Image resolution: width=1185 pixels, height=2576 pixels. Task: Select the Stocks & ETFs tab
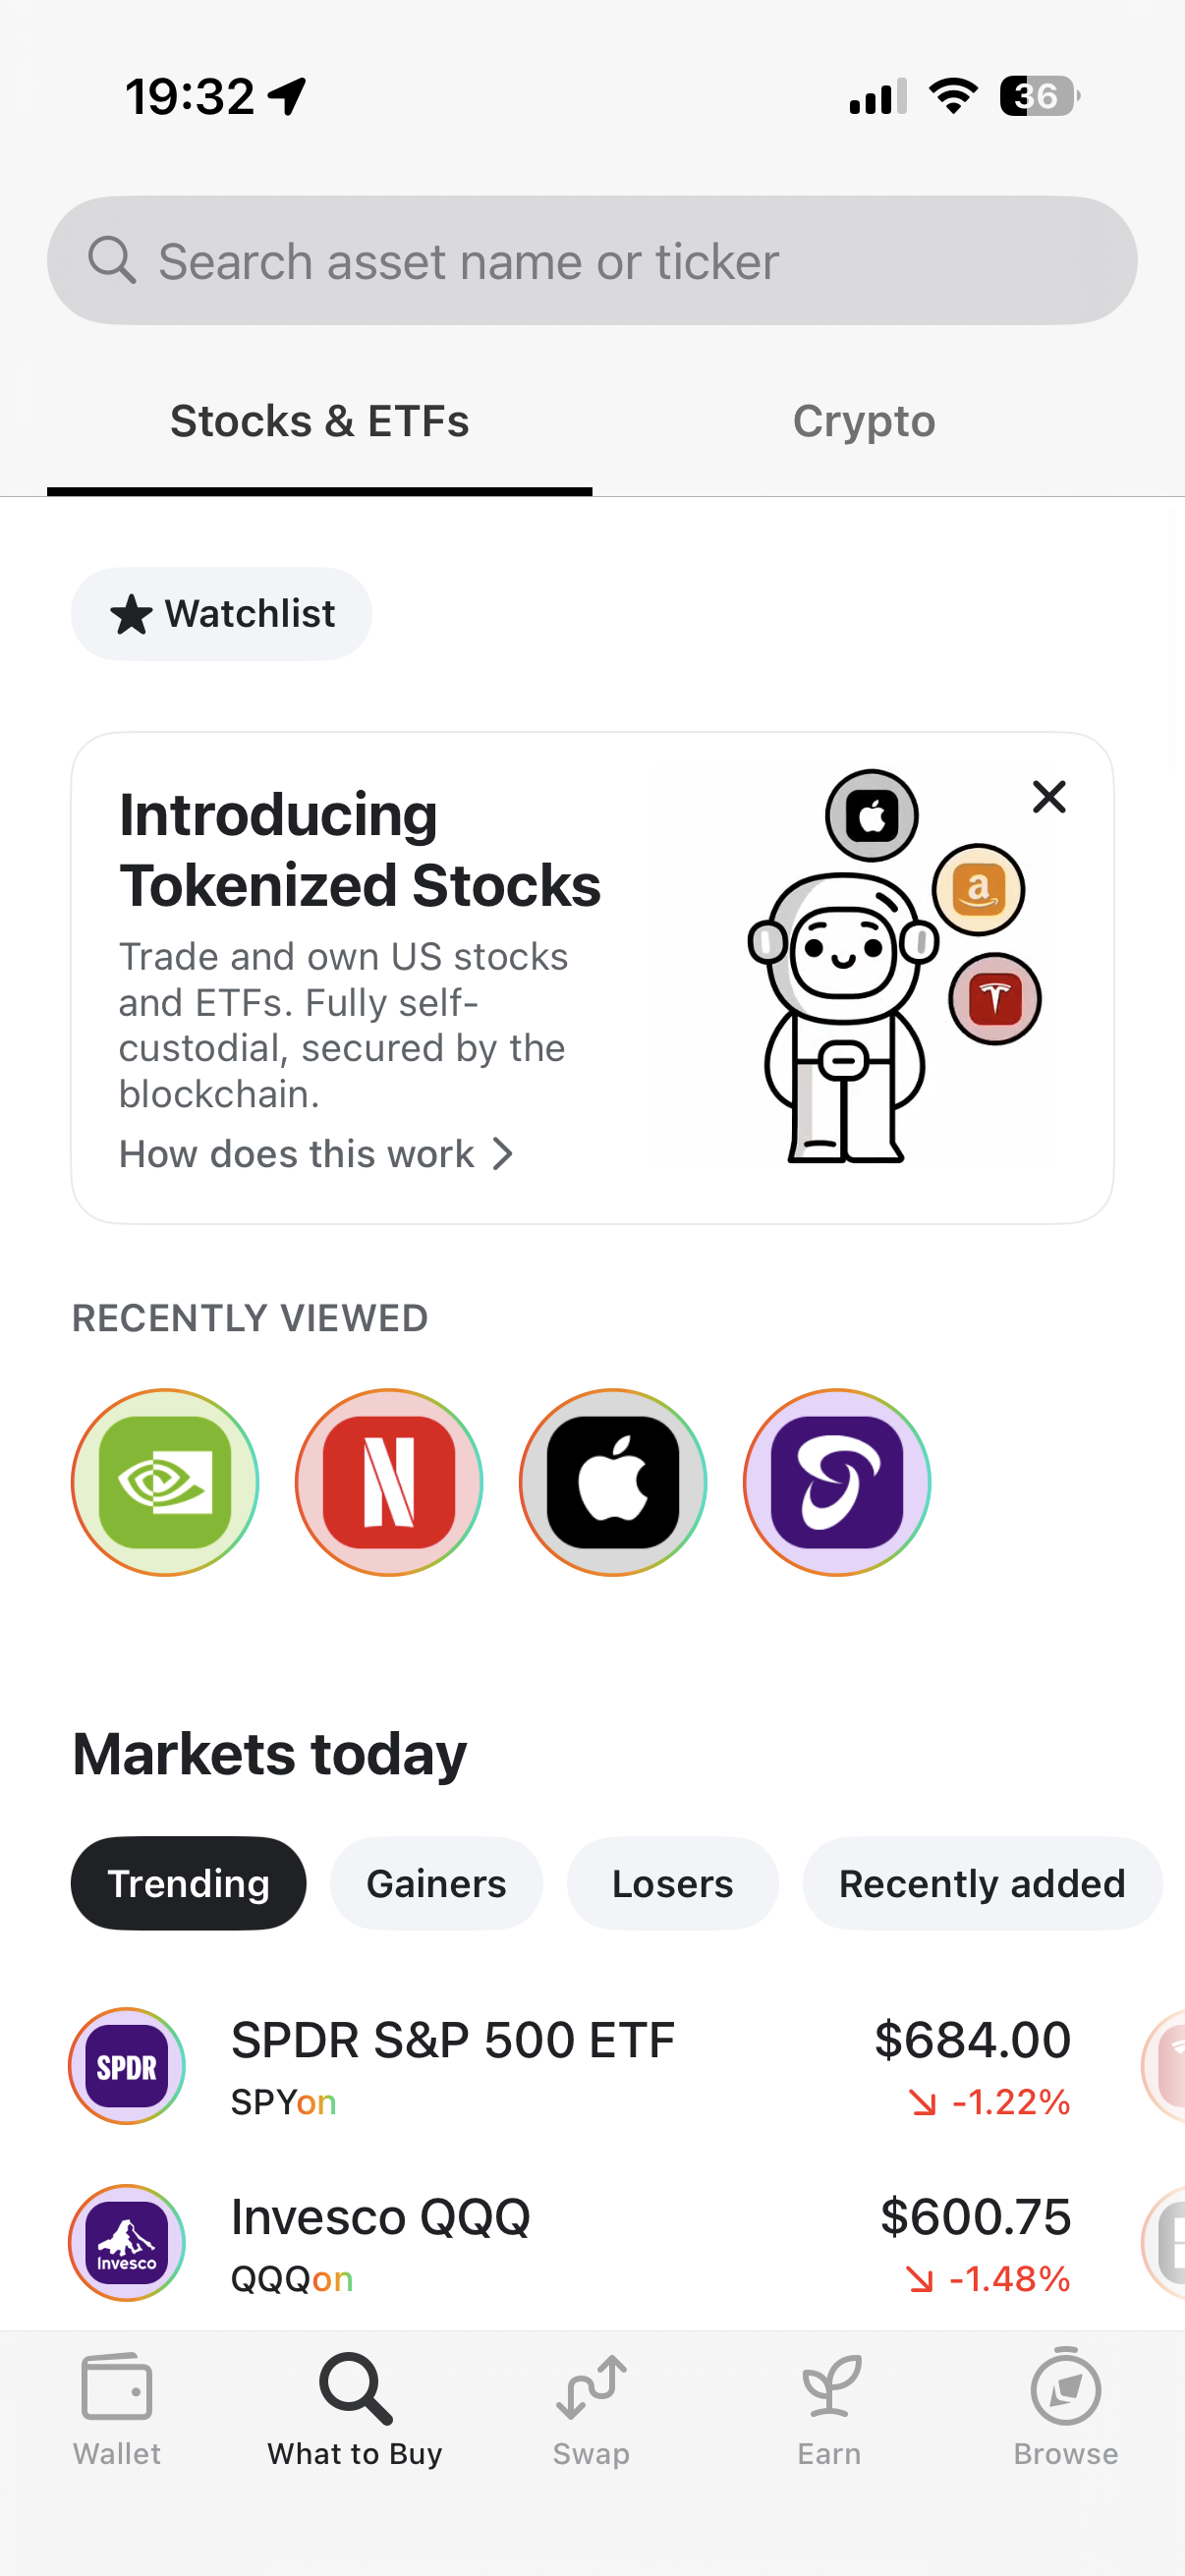[319, 422]
